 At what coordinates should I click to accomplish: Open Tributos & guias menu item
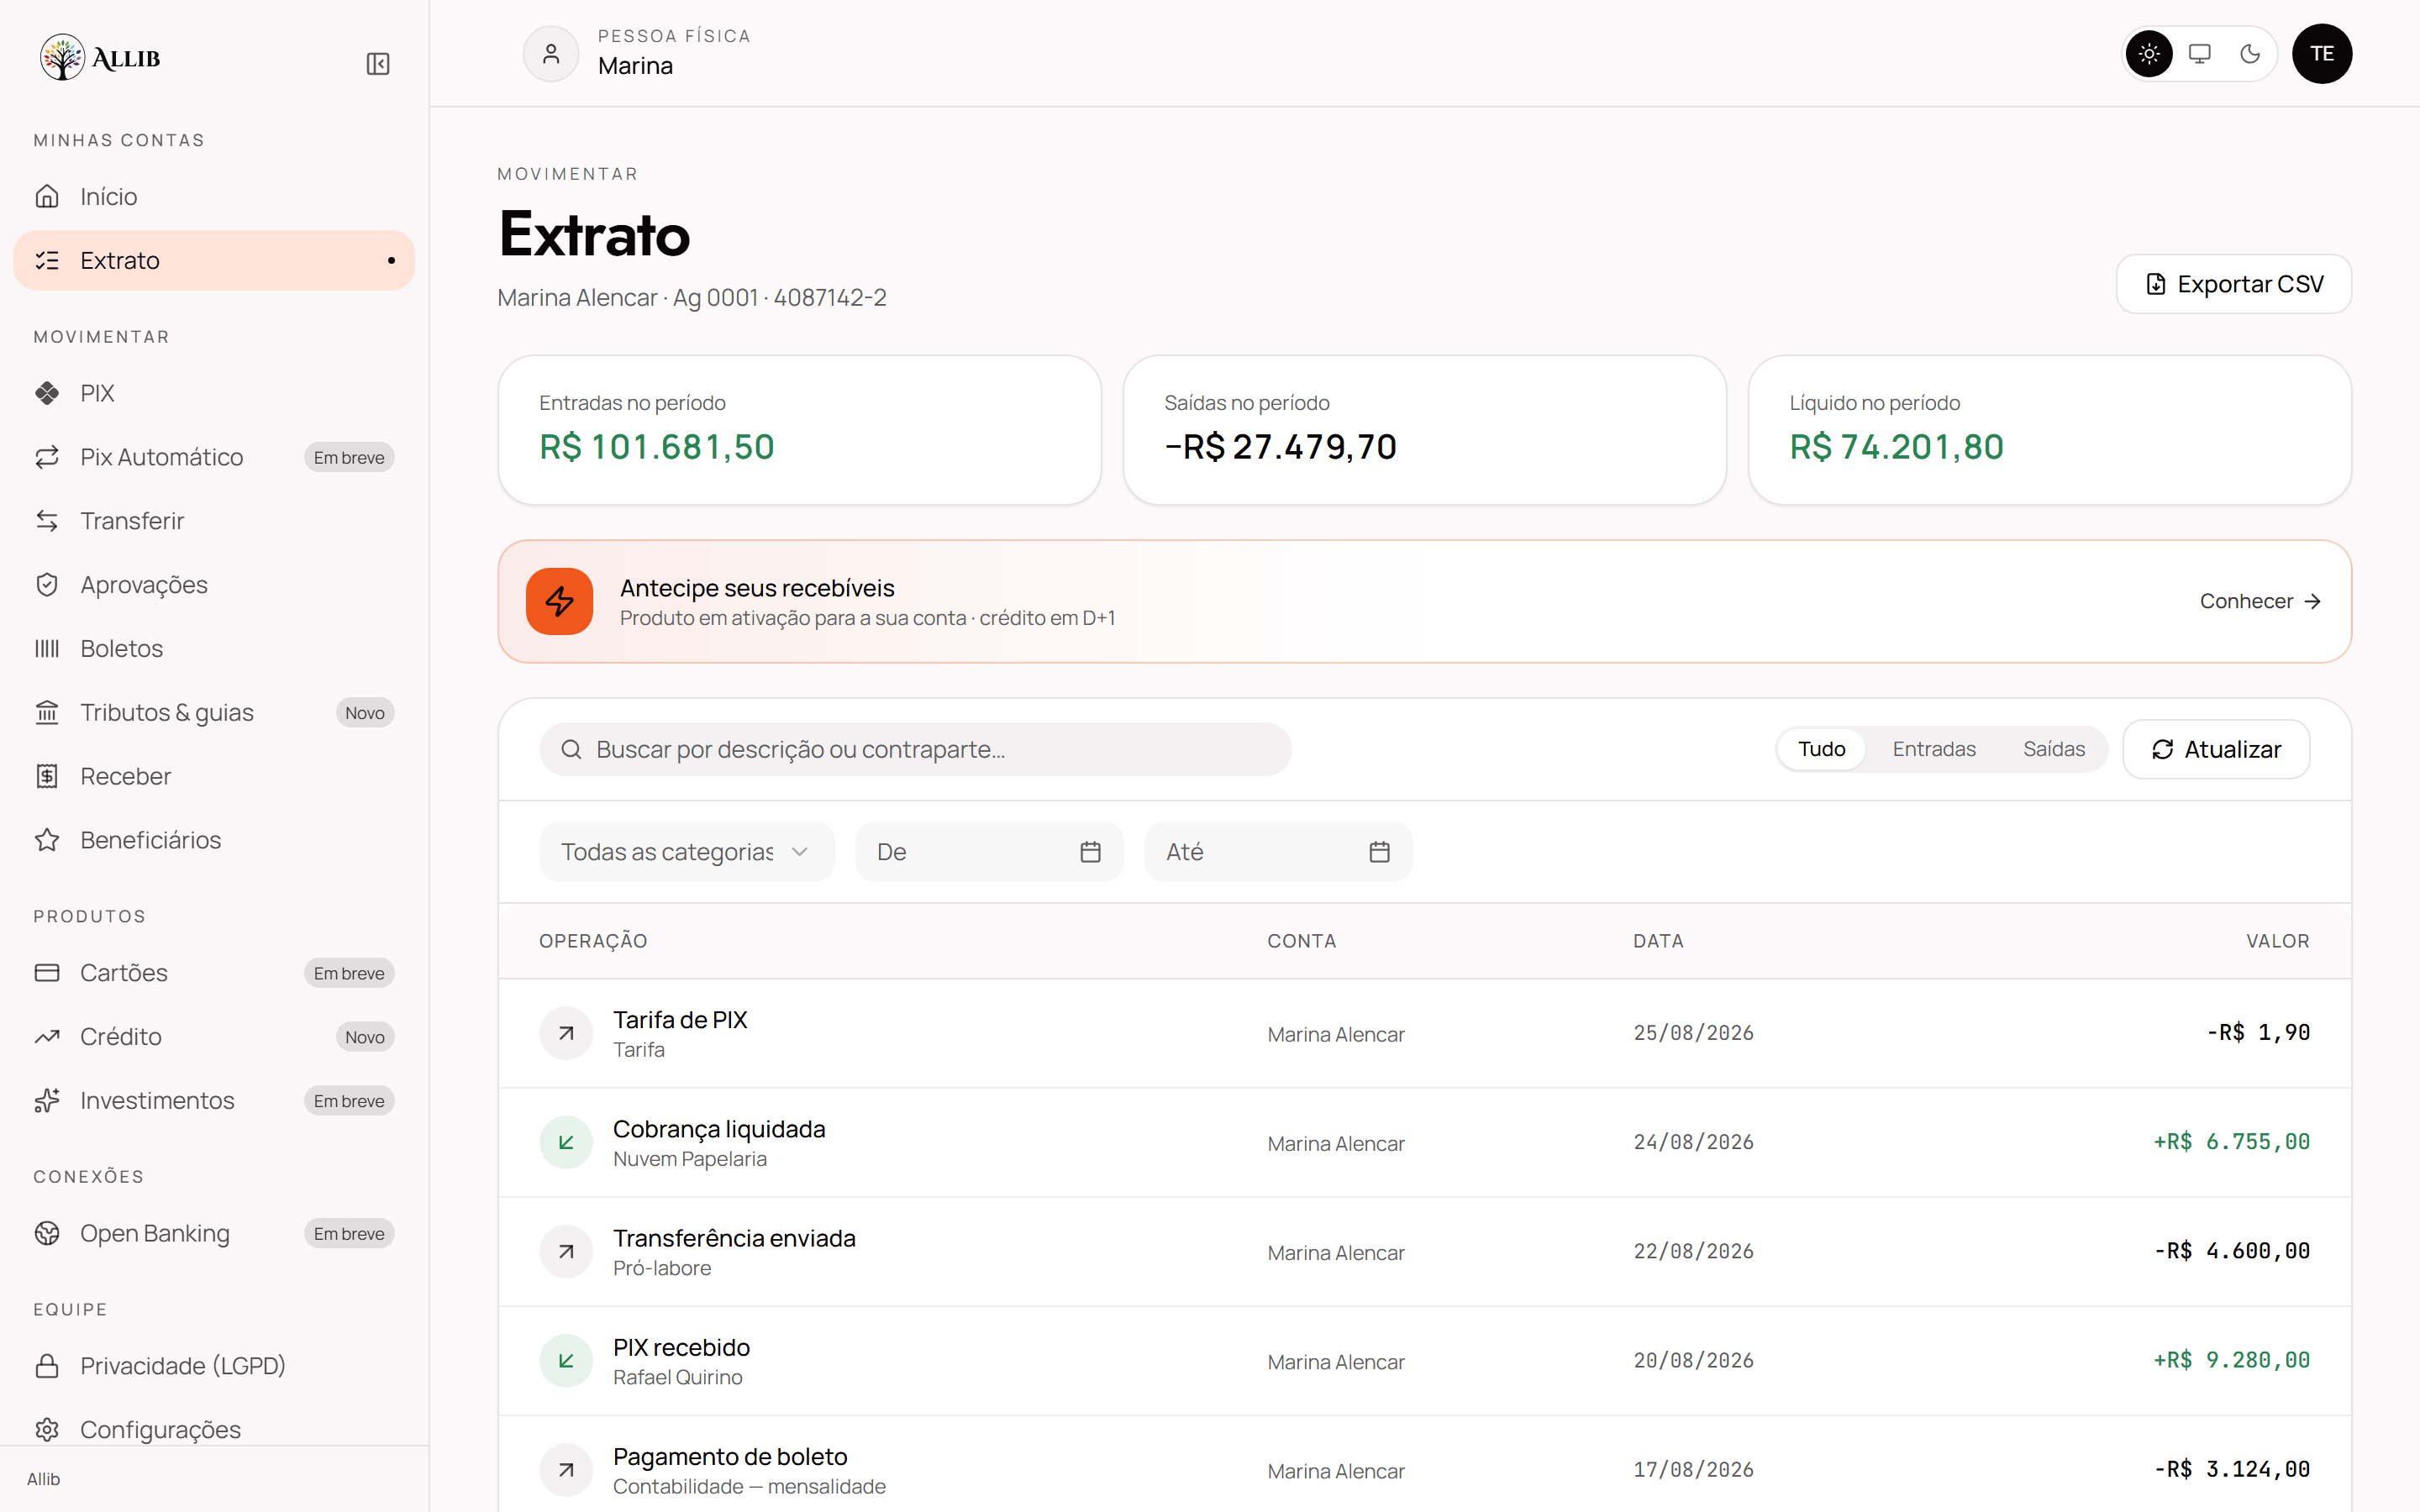214,713
